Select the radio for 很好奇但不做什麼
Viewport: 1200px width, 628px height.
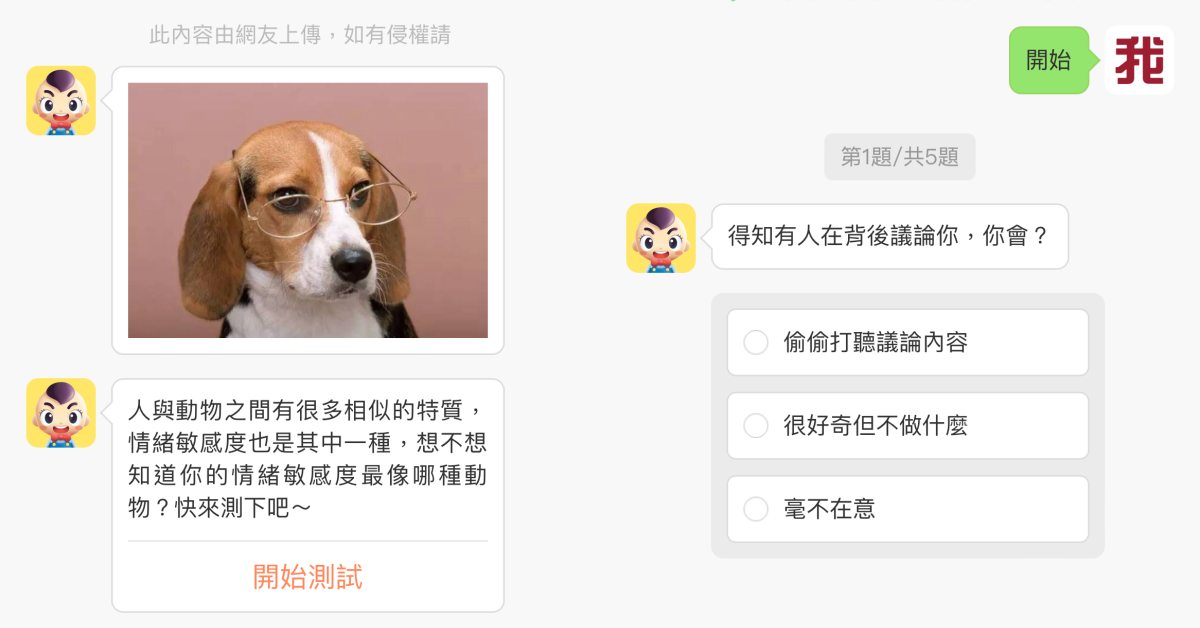[756, 426]
